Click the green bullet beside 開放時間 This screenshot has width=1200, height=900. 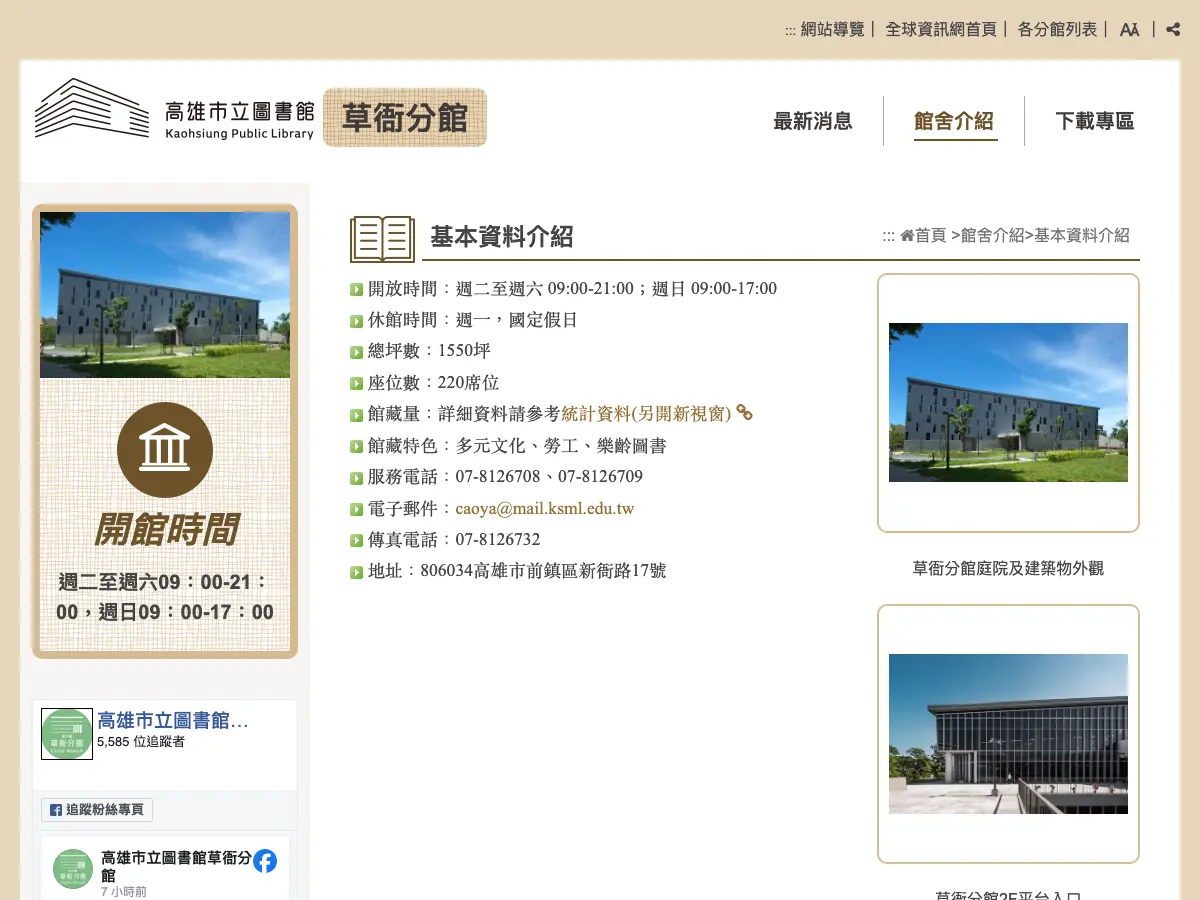357,290
